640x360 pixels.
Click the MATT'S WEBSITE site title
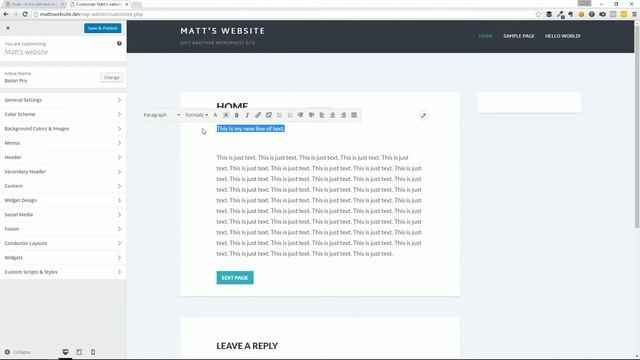pos(222,31)
